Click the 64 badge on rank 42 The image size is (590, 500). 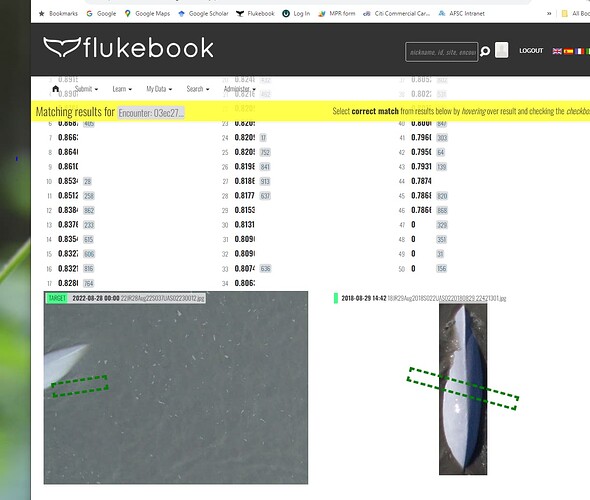coord(441,152)
